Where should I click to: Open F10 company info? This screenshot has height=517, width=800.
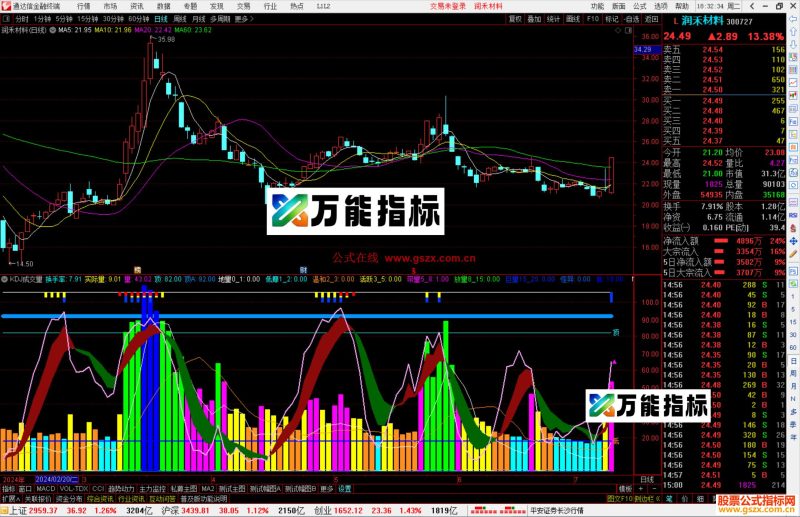point(593,19)
